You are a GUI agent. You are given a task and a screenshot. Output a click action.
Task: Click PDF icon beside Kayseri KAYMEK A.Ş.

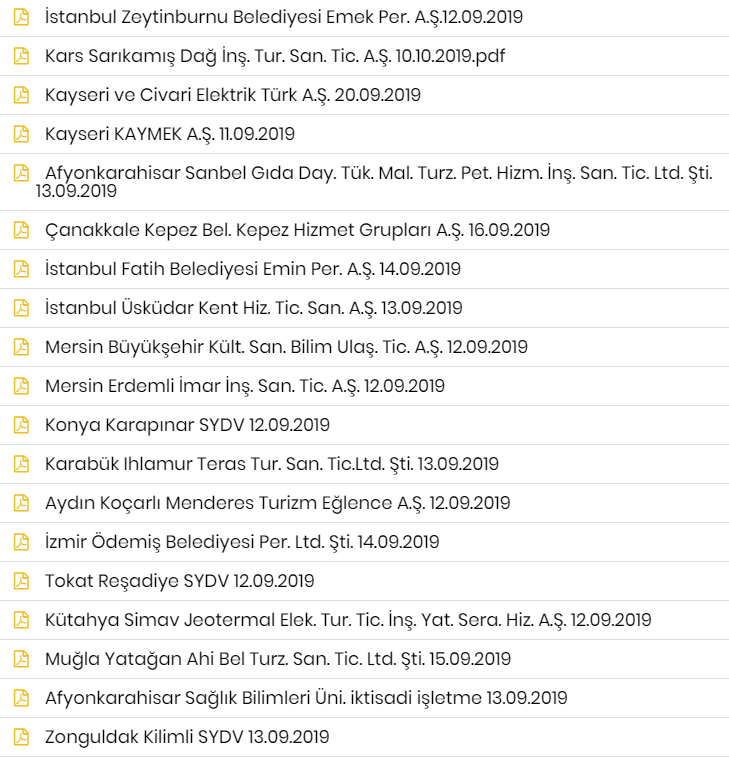pos(21,134)
